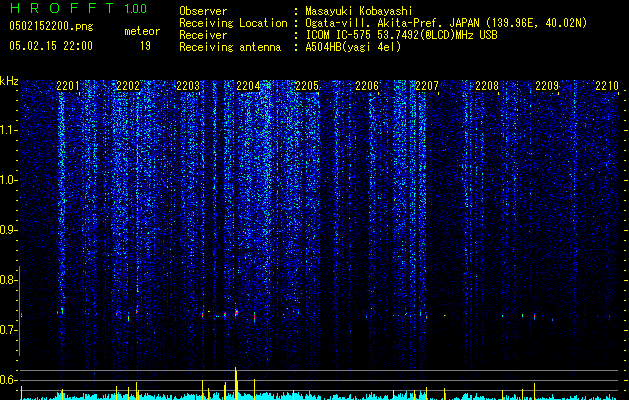Click the HROFFT 1.0.0 title text
The height and width of the screenshot is (400, 629).
pos(79,8)
